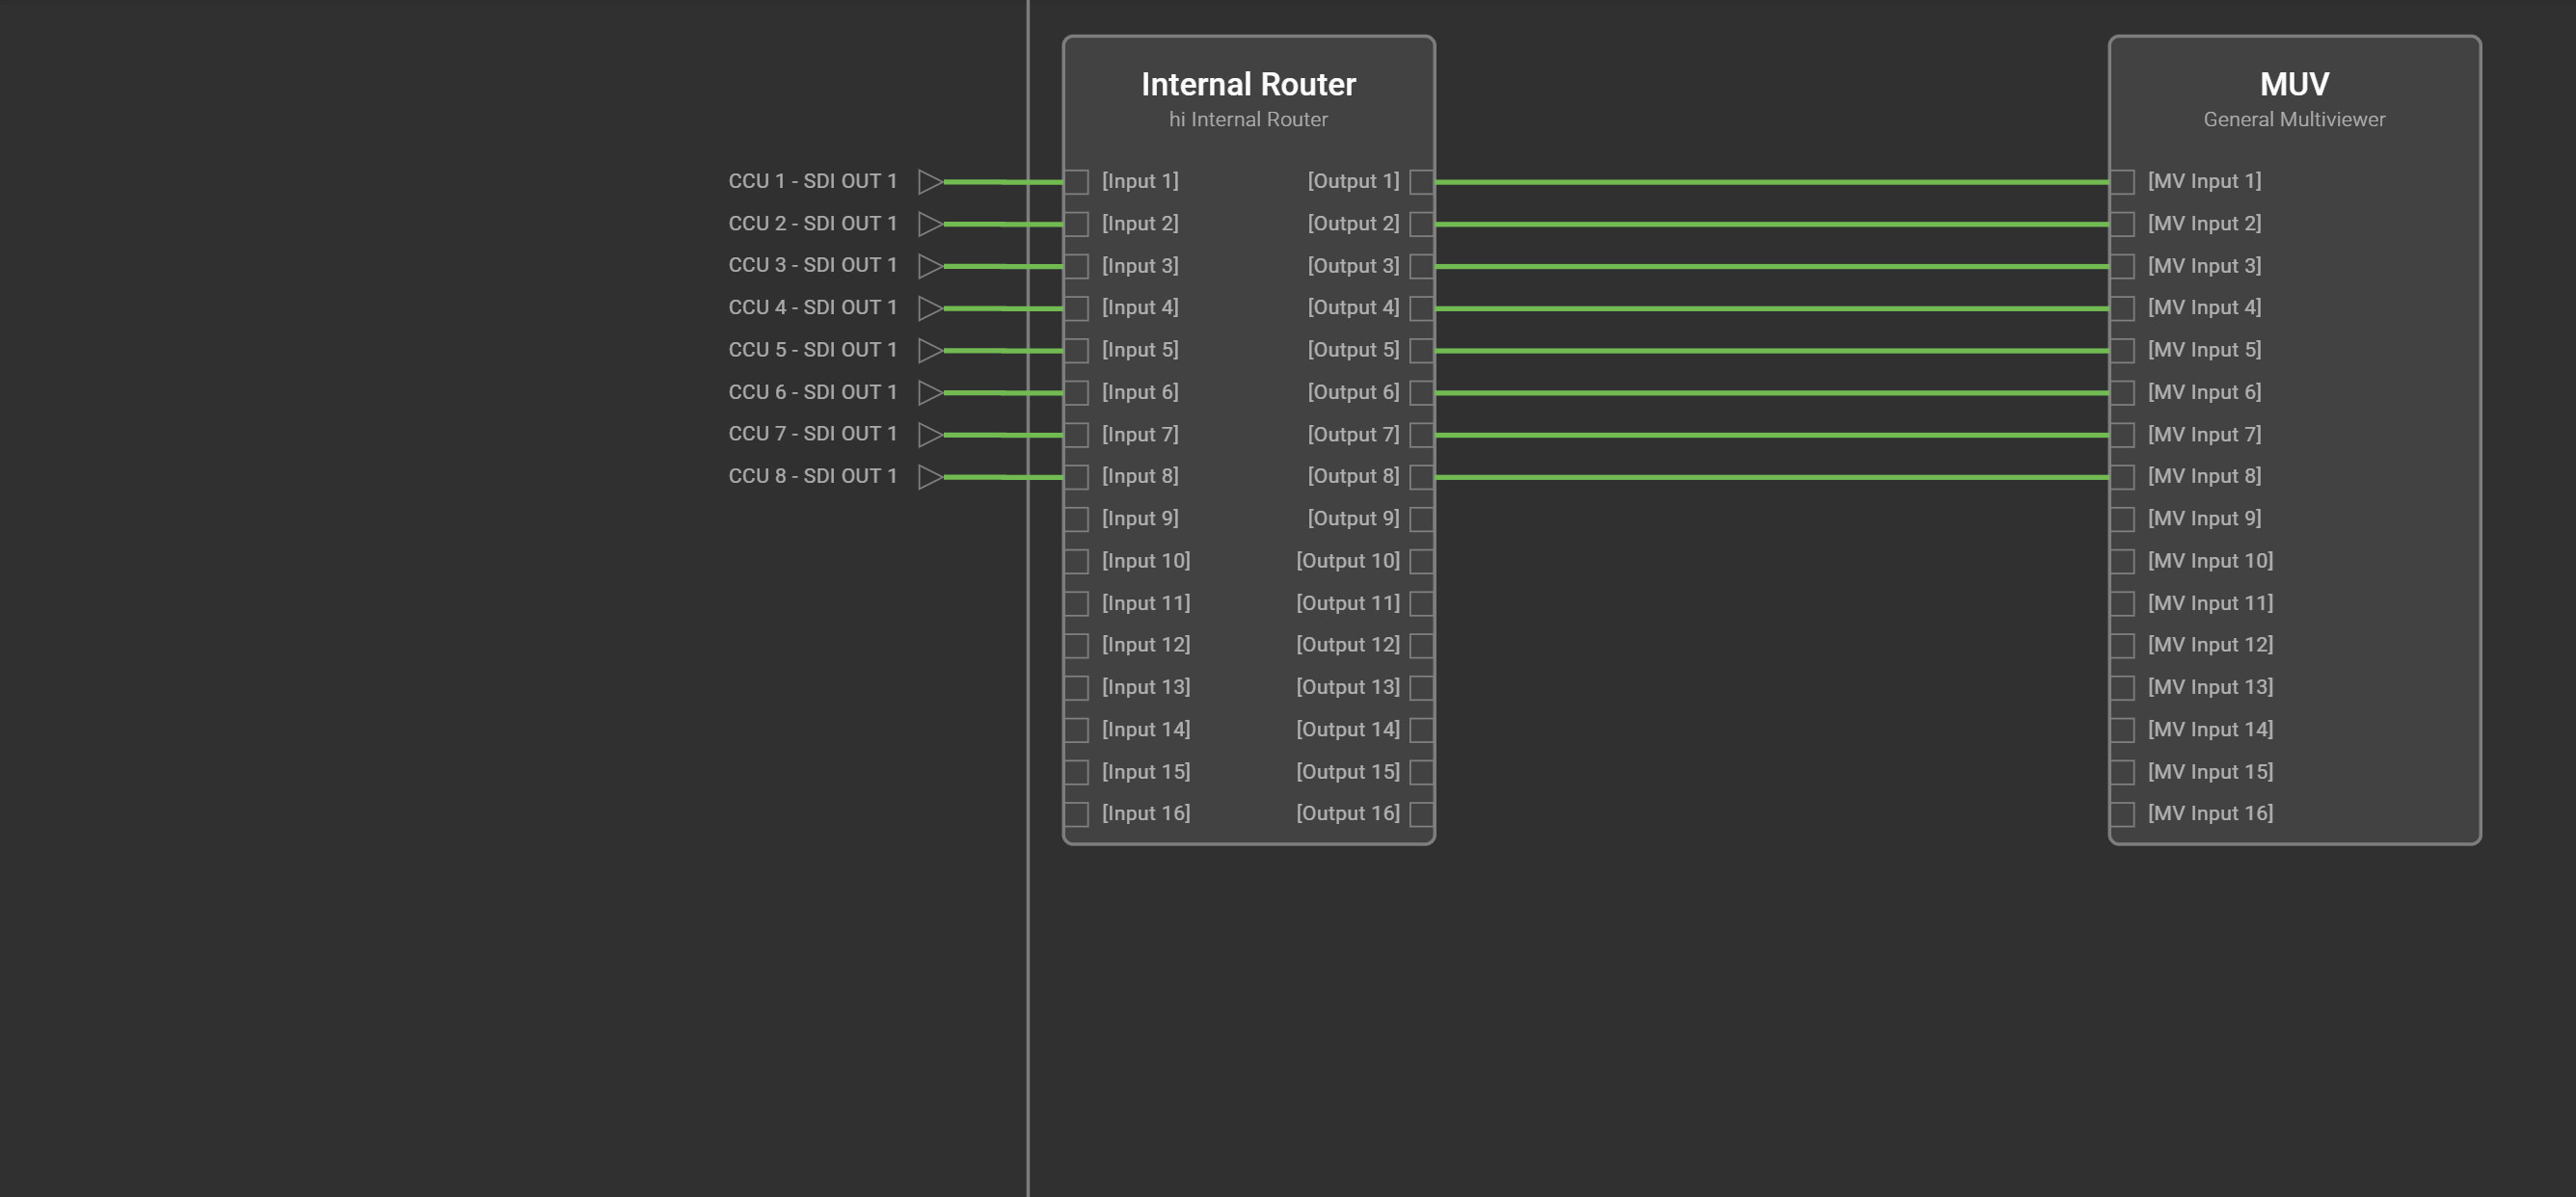The width and height of the screenshot is (2576, 1197).
Task: Select the MUV General Multiviewer block title
Action: tap(2294, 84)
